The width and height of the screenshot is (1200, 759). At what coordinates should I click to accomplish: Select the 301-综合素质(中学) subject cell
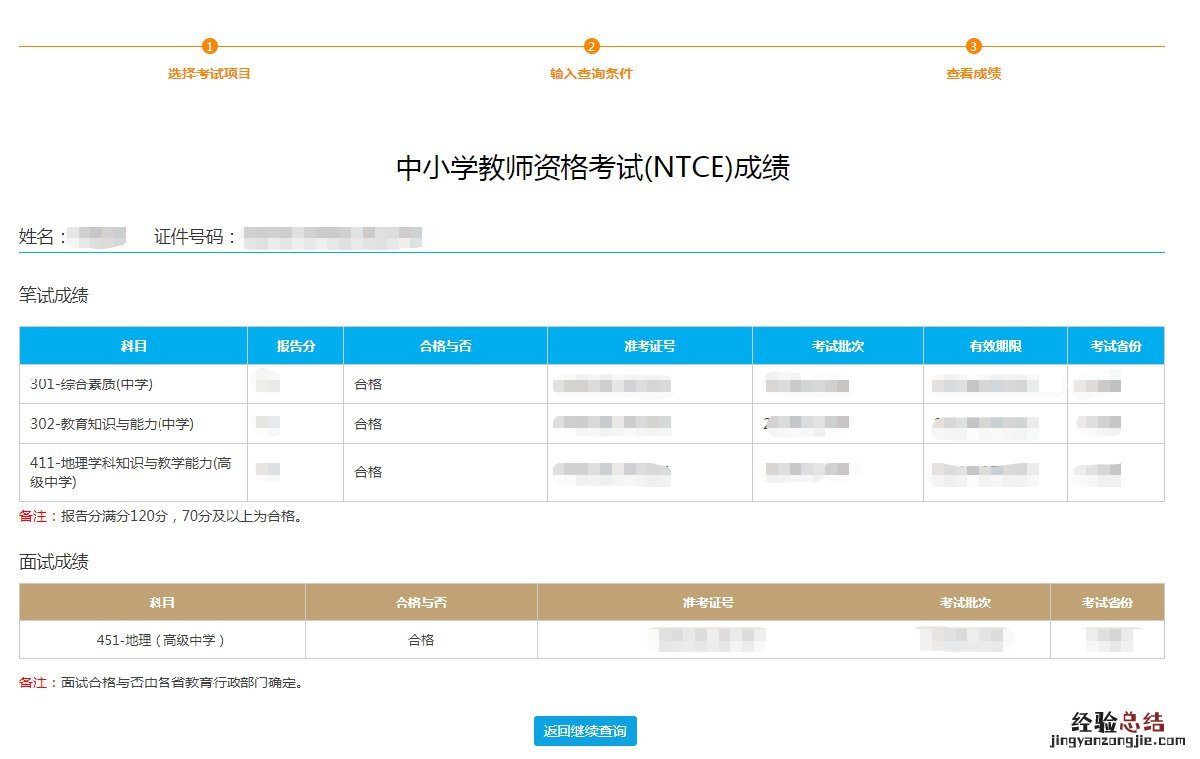[x=92, y=384]
